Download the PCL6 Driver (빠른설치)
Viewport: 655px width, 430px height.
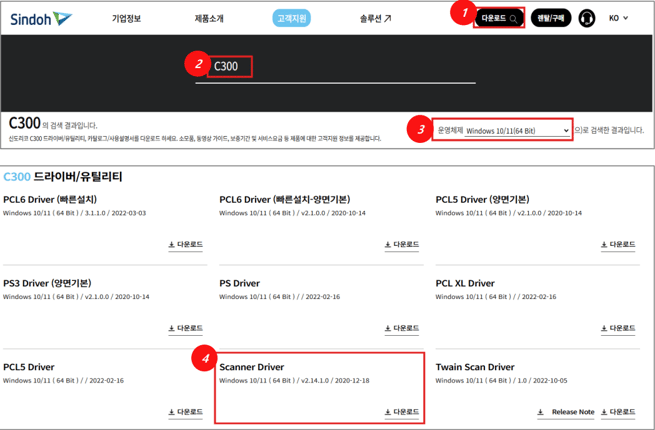pyautogui.click(x=185, y=244)
